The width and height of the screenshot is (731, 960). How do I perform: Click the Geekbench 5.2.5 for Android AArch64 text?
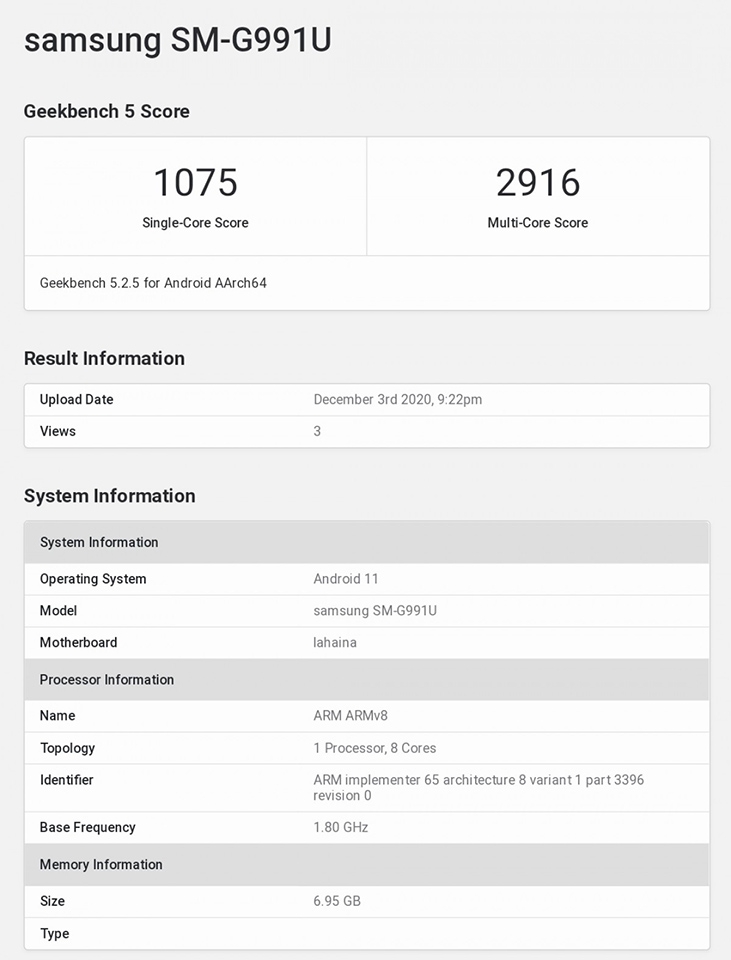pyautogui.click(x=153, y=283)
